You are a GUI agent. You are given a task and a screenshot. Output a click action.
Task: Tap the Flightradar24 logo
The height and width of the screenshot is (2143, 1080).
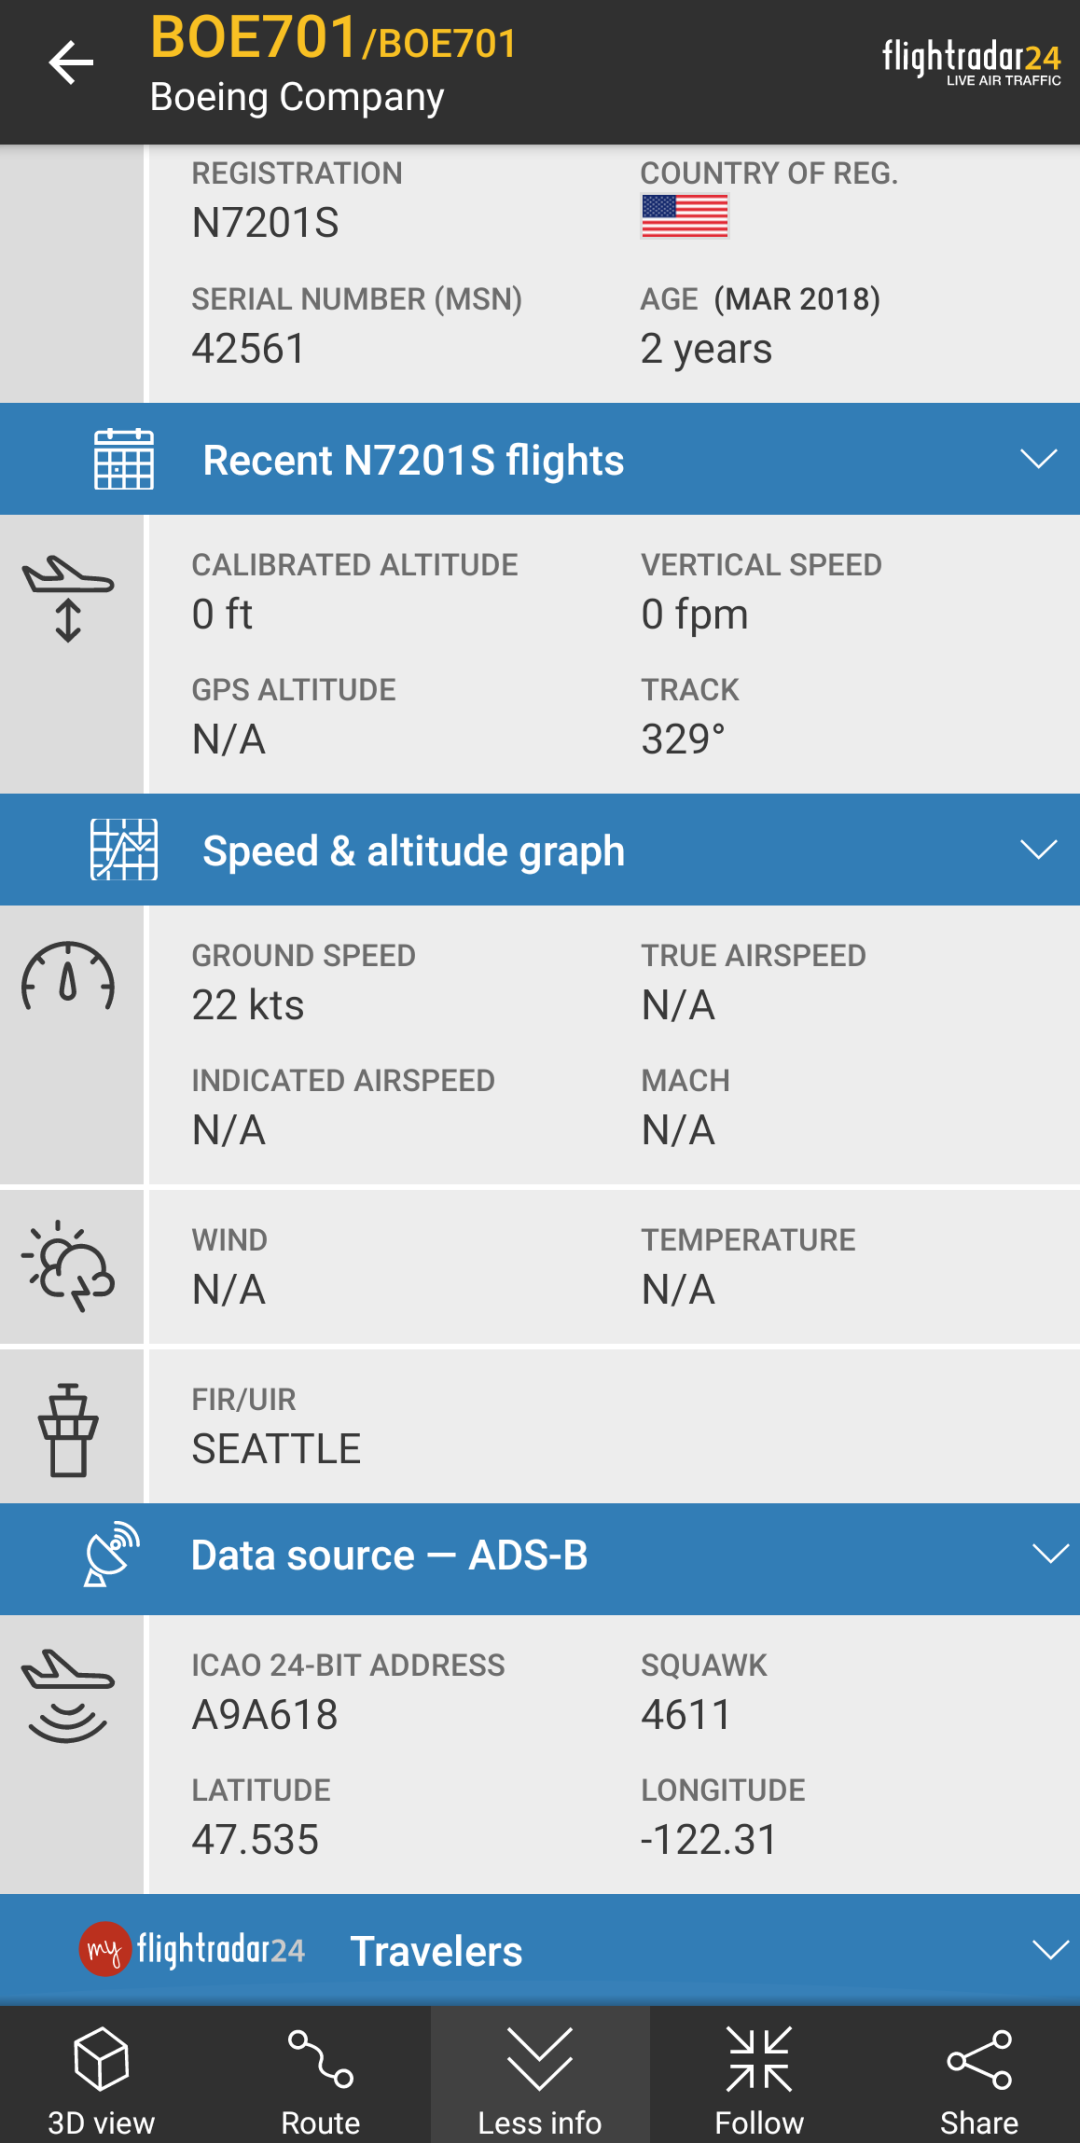pos(971,62)
